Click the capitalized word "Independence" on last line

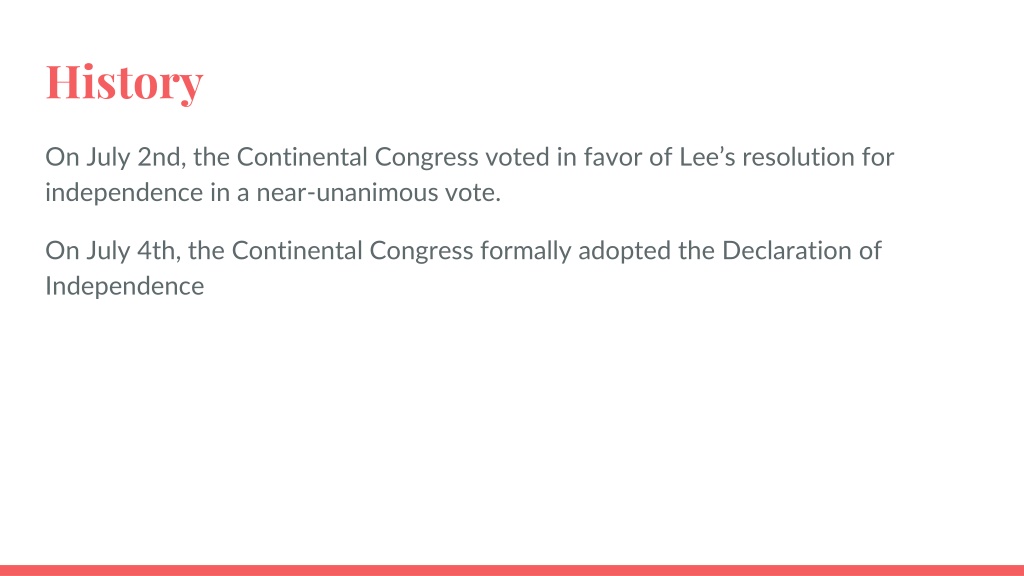pyautogui.click(x=125, y=286)
